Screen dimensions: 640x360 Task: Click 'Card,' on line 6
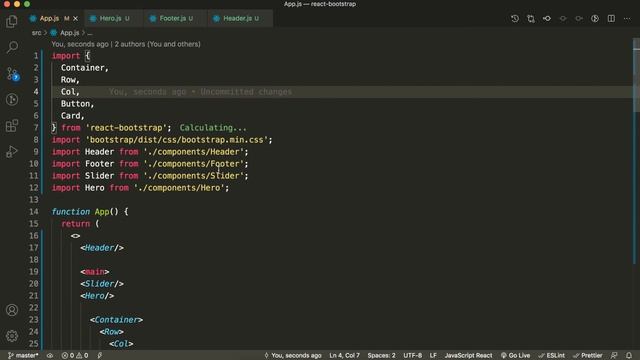(72, 116)
